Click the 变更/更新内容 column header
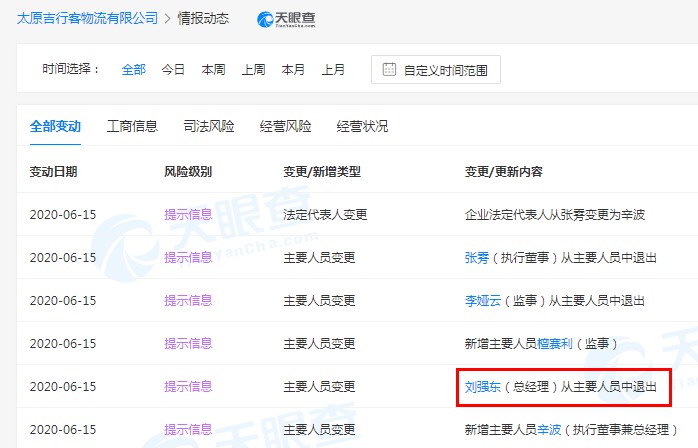 [x=504, y=171]
